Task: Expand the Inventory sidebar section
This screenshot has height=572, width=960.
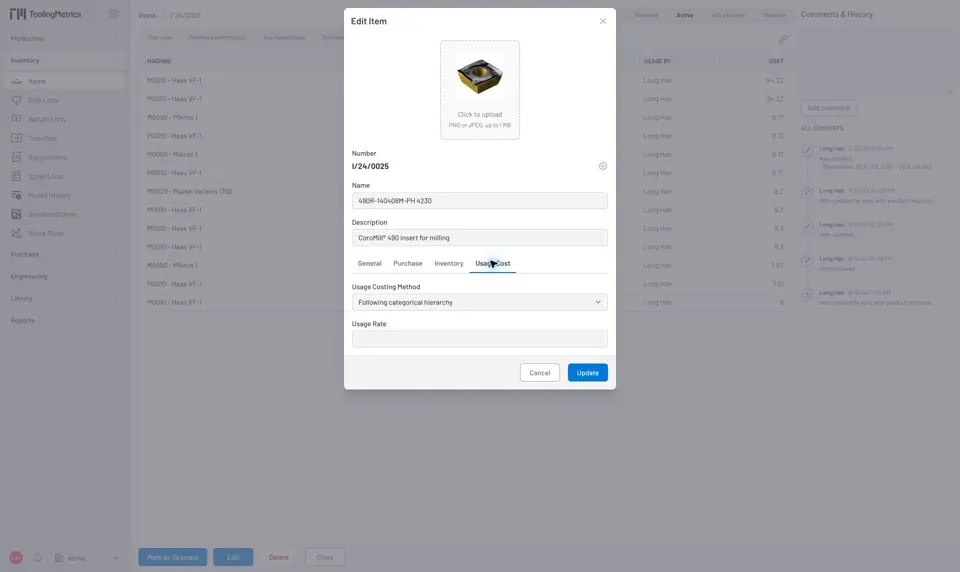Action: [x=64, y=61]
